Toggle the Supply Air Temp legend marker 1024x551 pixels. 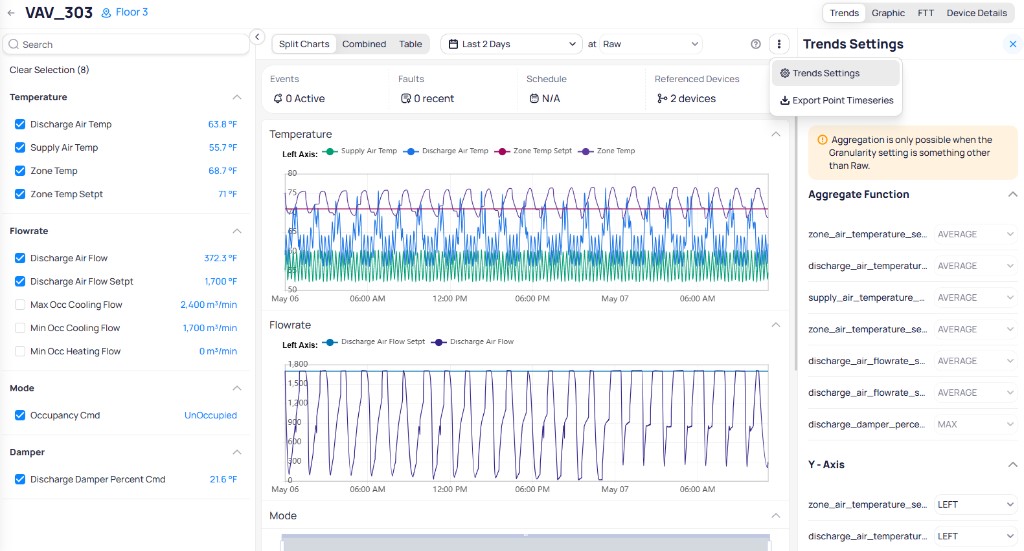(330, 151)
